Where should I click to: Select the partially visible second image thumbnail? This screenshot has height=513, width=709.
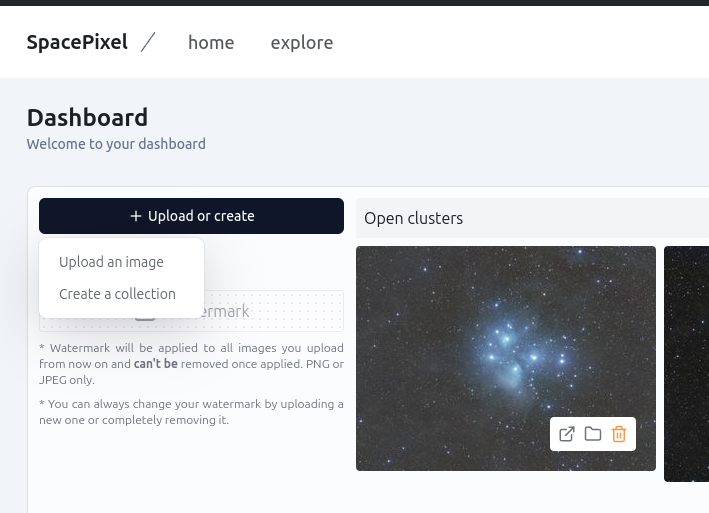click(x=687, y=360)
